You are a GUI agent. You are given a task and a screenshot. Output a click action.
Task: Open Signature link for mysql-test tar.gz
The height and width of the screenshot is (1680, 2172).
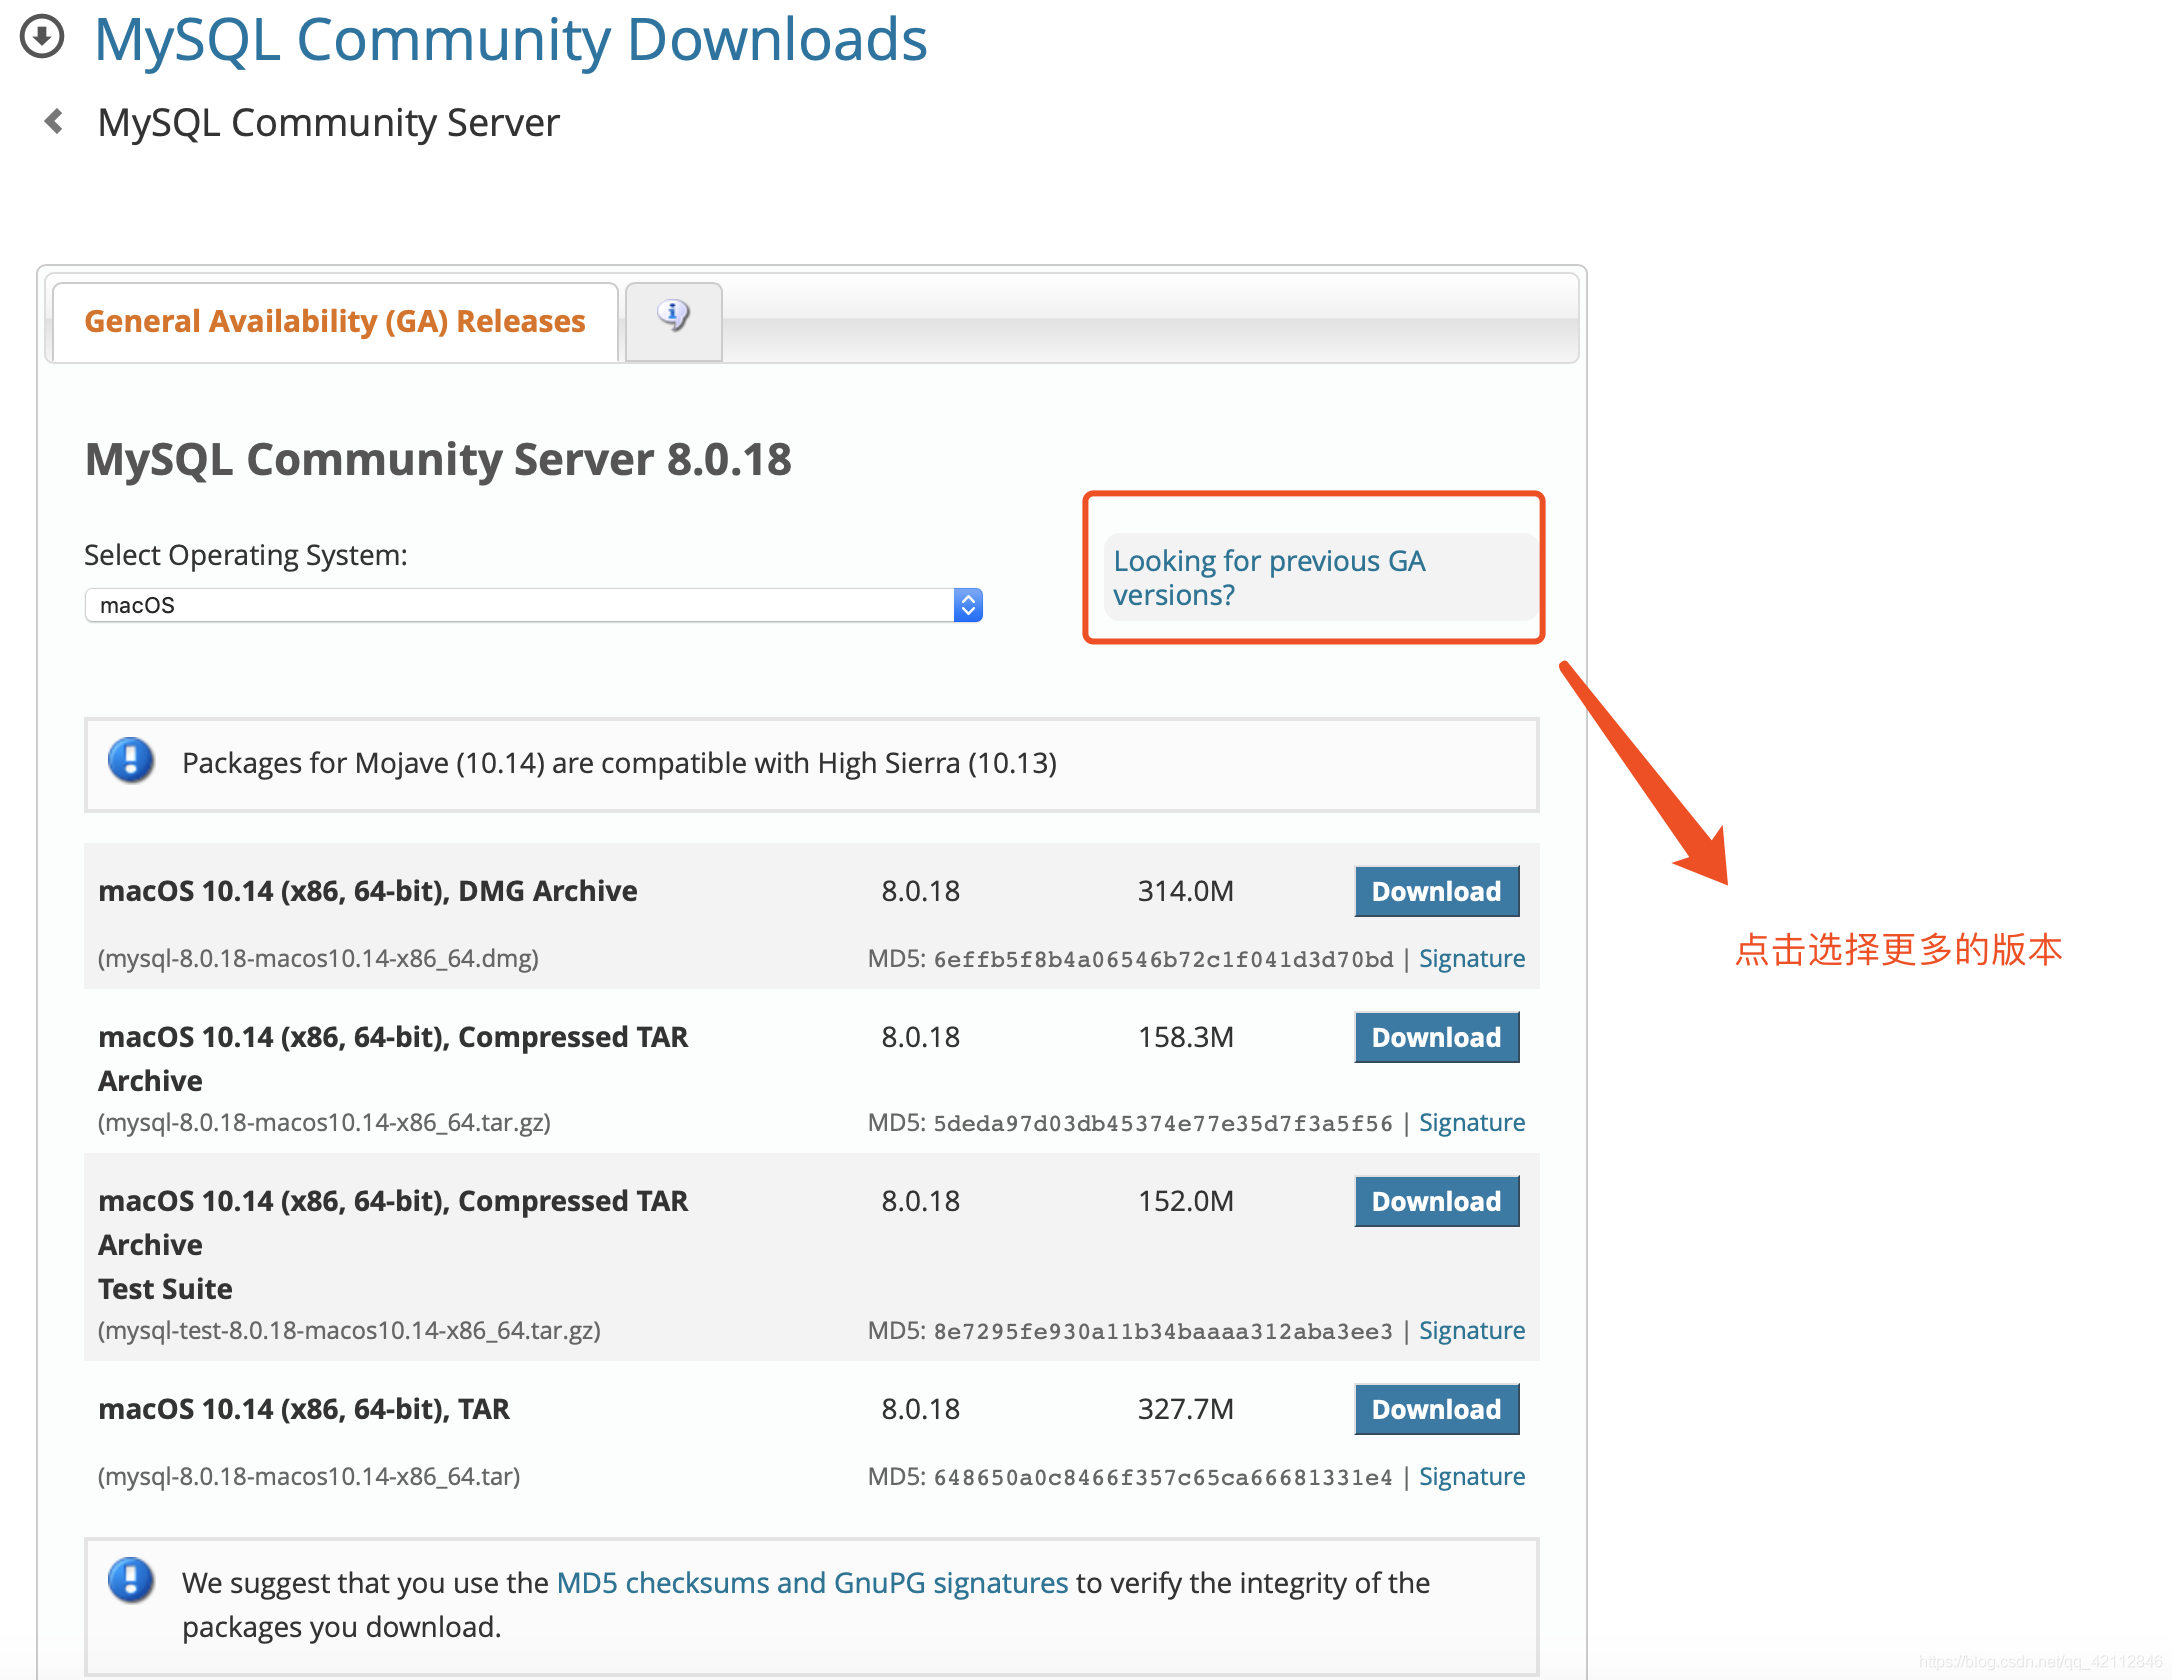click(x=1471, y=1330)
